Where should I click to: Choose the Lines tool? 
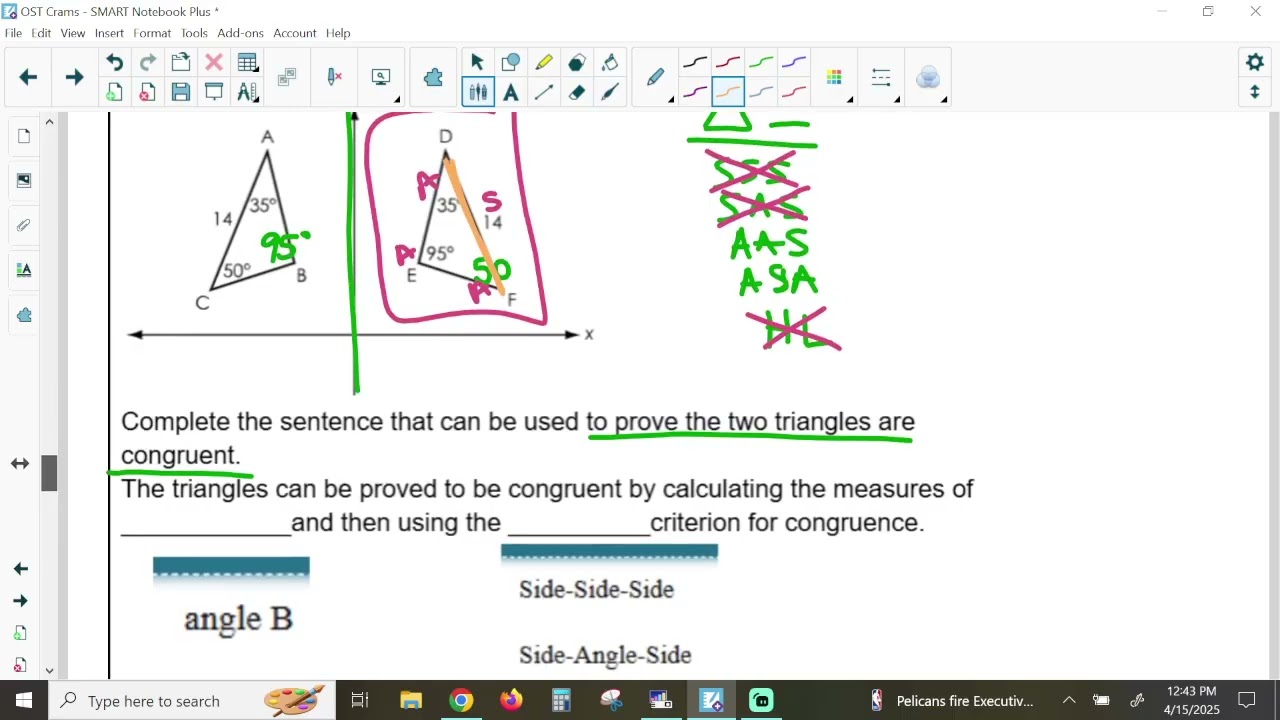[543, 93]
